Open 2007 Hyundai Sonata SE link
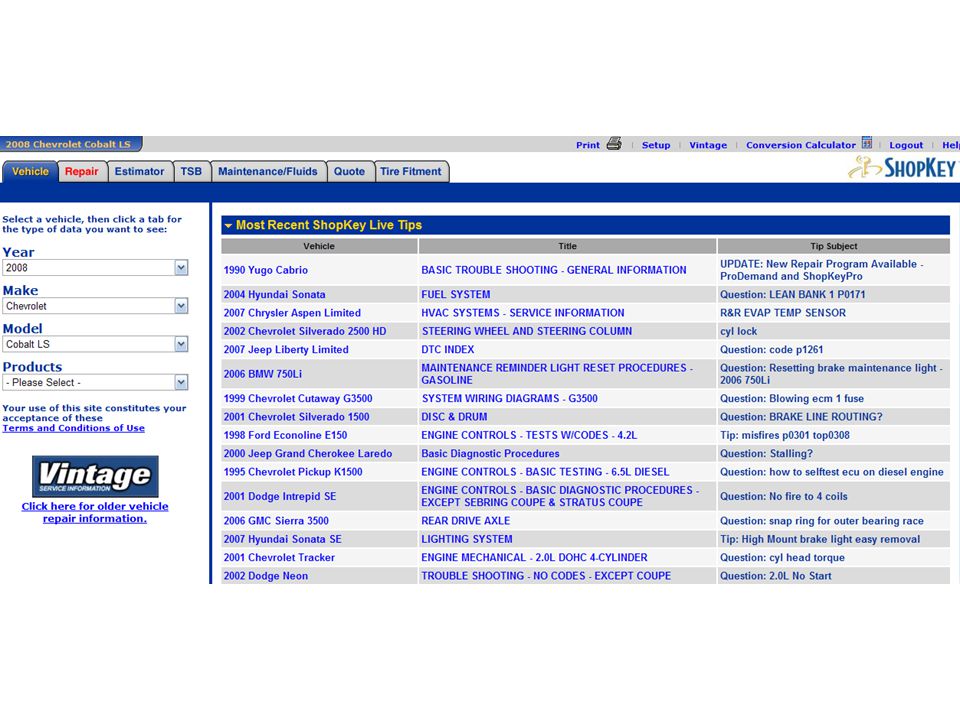The width and height of the screenshot is (960, 720). pyautogui.click(x=282, y=539)
